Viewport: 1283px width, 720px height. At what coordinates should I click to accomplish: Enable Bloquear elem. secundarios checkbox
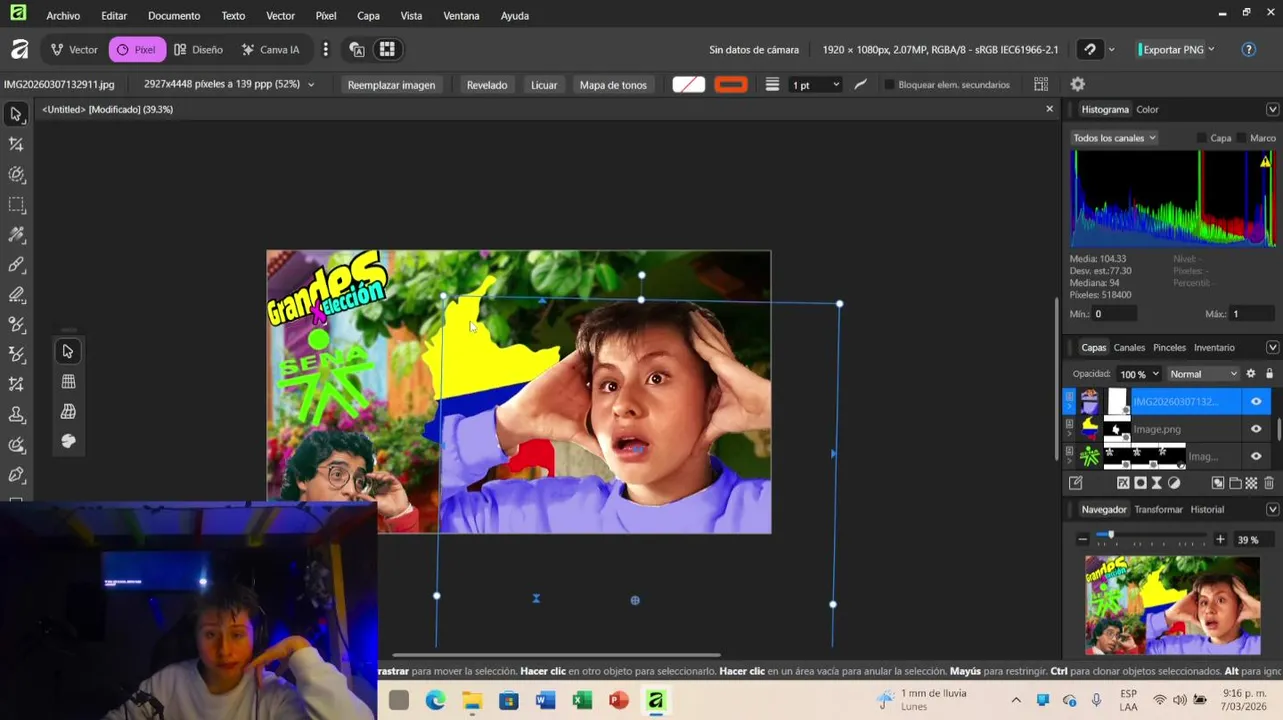pos(889,85)
